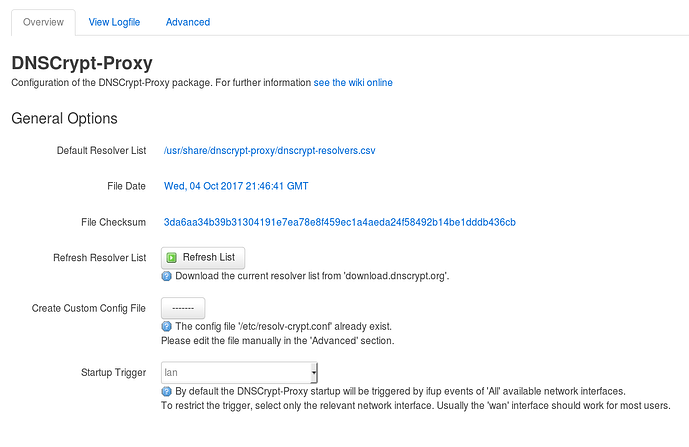The height and width of the screenshot is (447, 689).
Task: Click info icon beside 'The config file' note
Action: coord(167,326)
